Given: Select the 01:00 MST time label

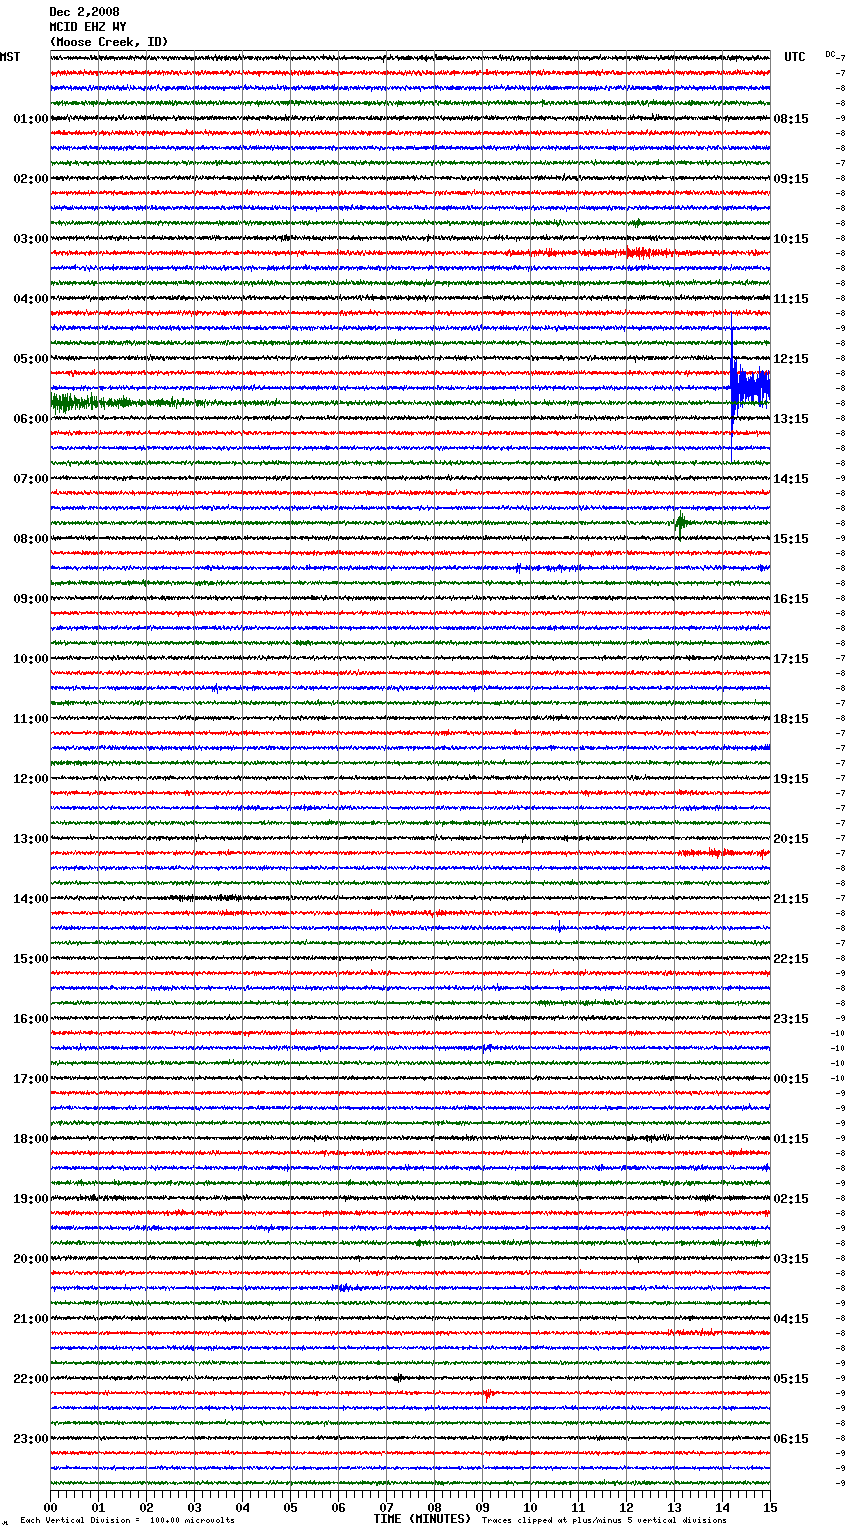Looking at the screenshot, I should 31,119.
